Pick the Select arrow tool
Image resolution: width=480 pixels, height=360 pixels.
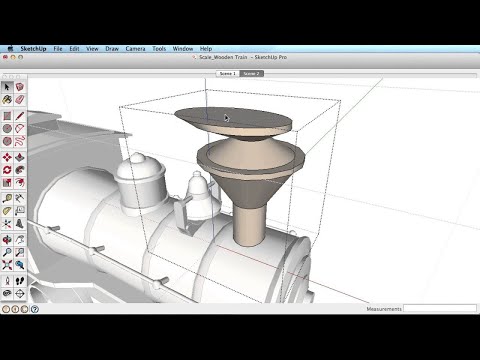pos(7,87)
